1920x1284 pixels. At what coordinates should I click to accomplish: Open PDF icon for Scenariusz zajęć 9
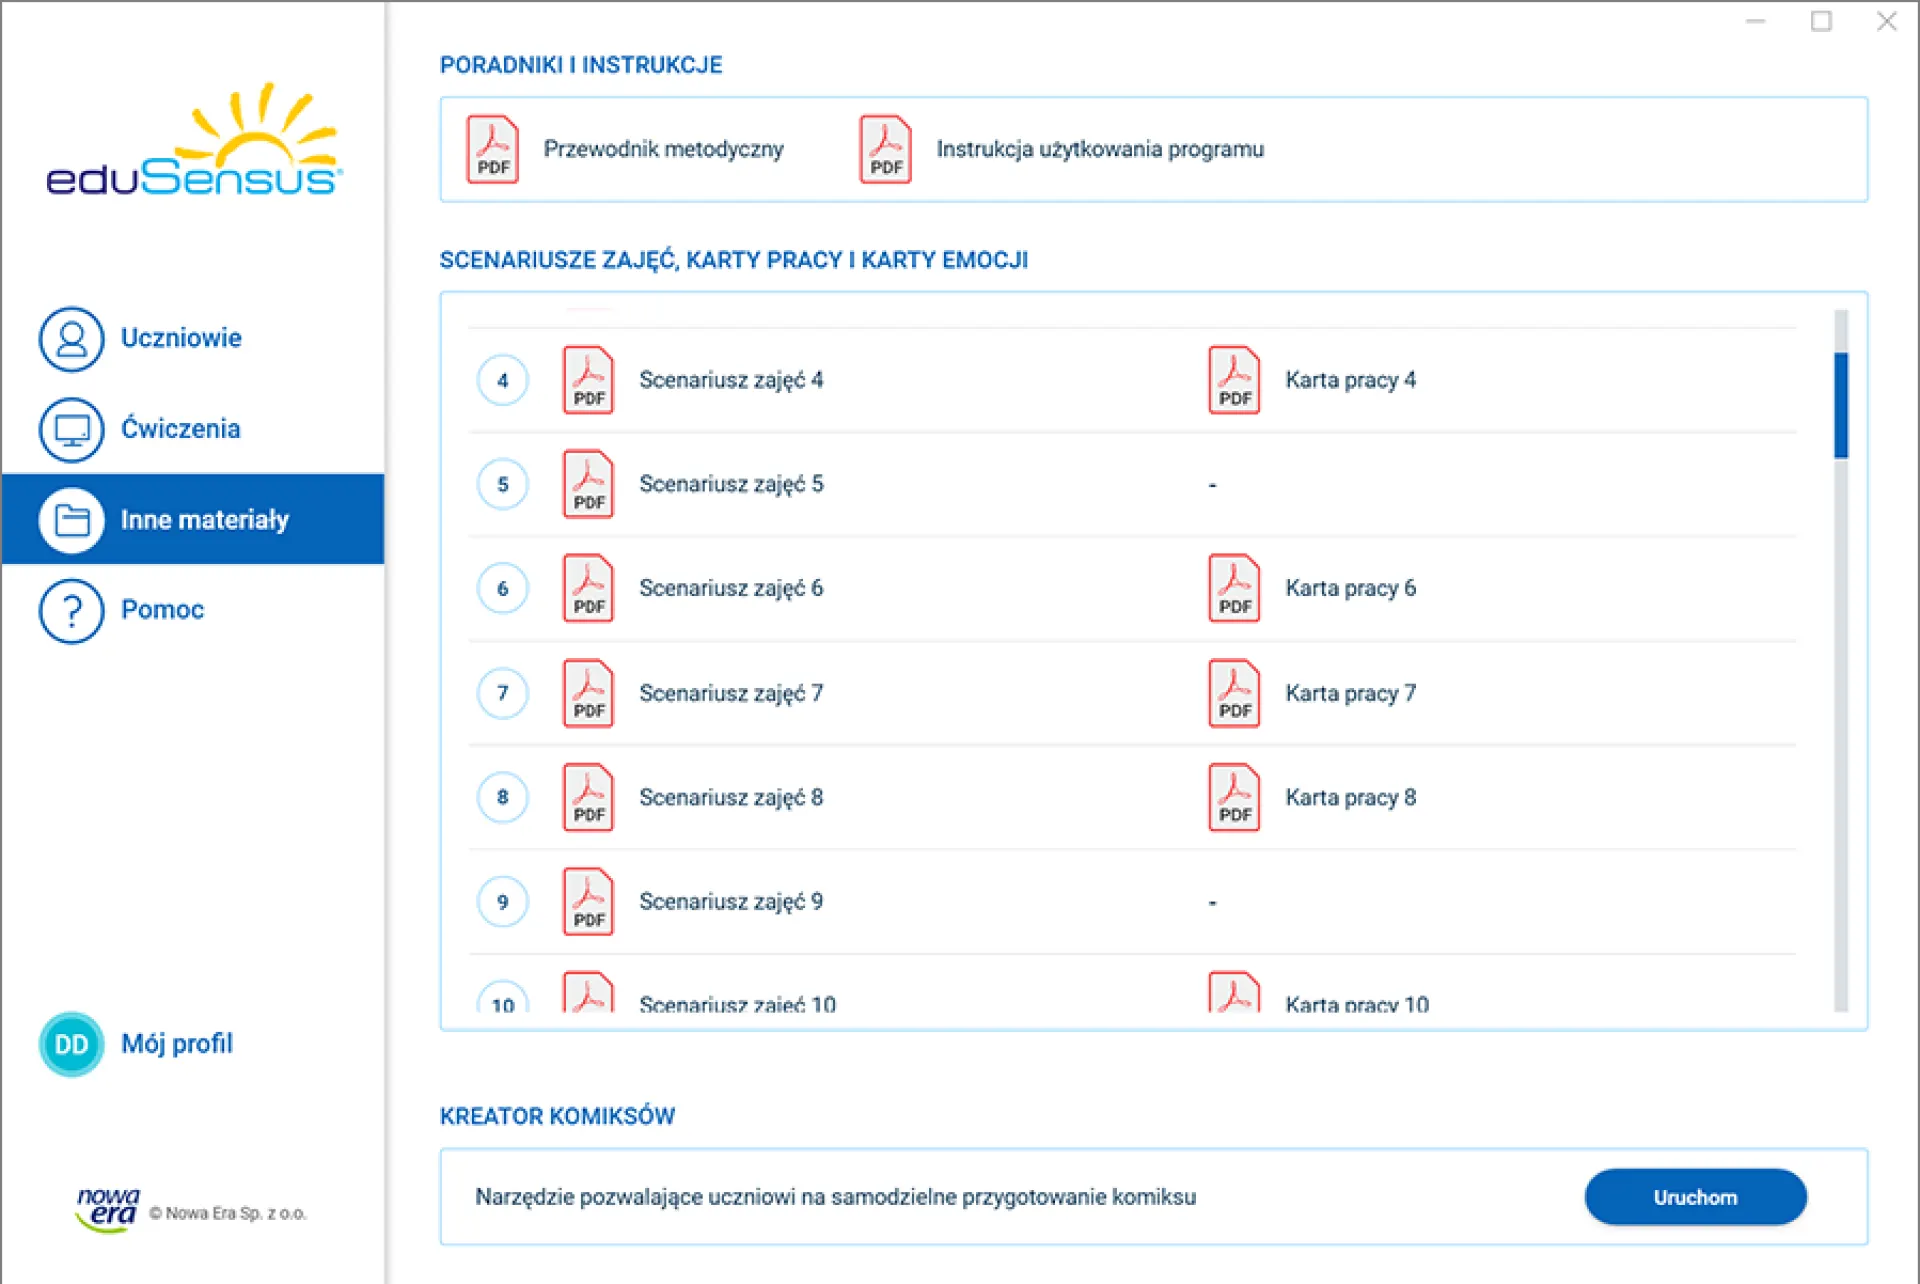(588, 902)
